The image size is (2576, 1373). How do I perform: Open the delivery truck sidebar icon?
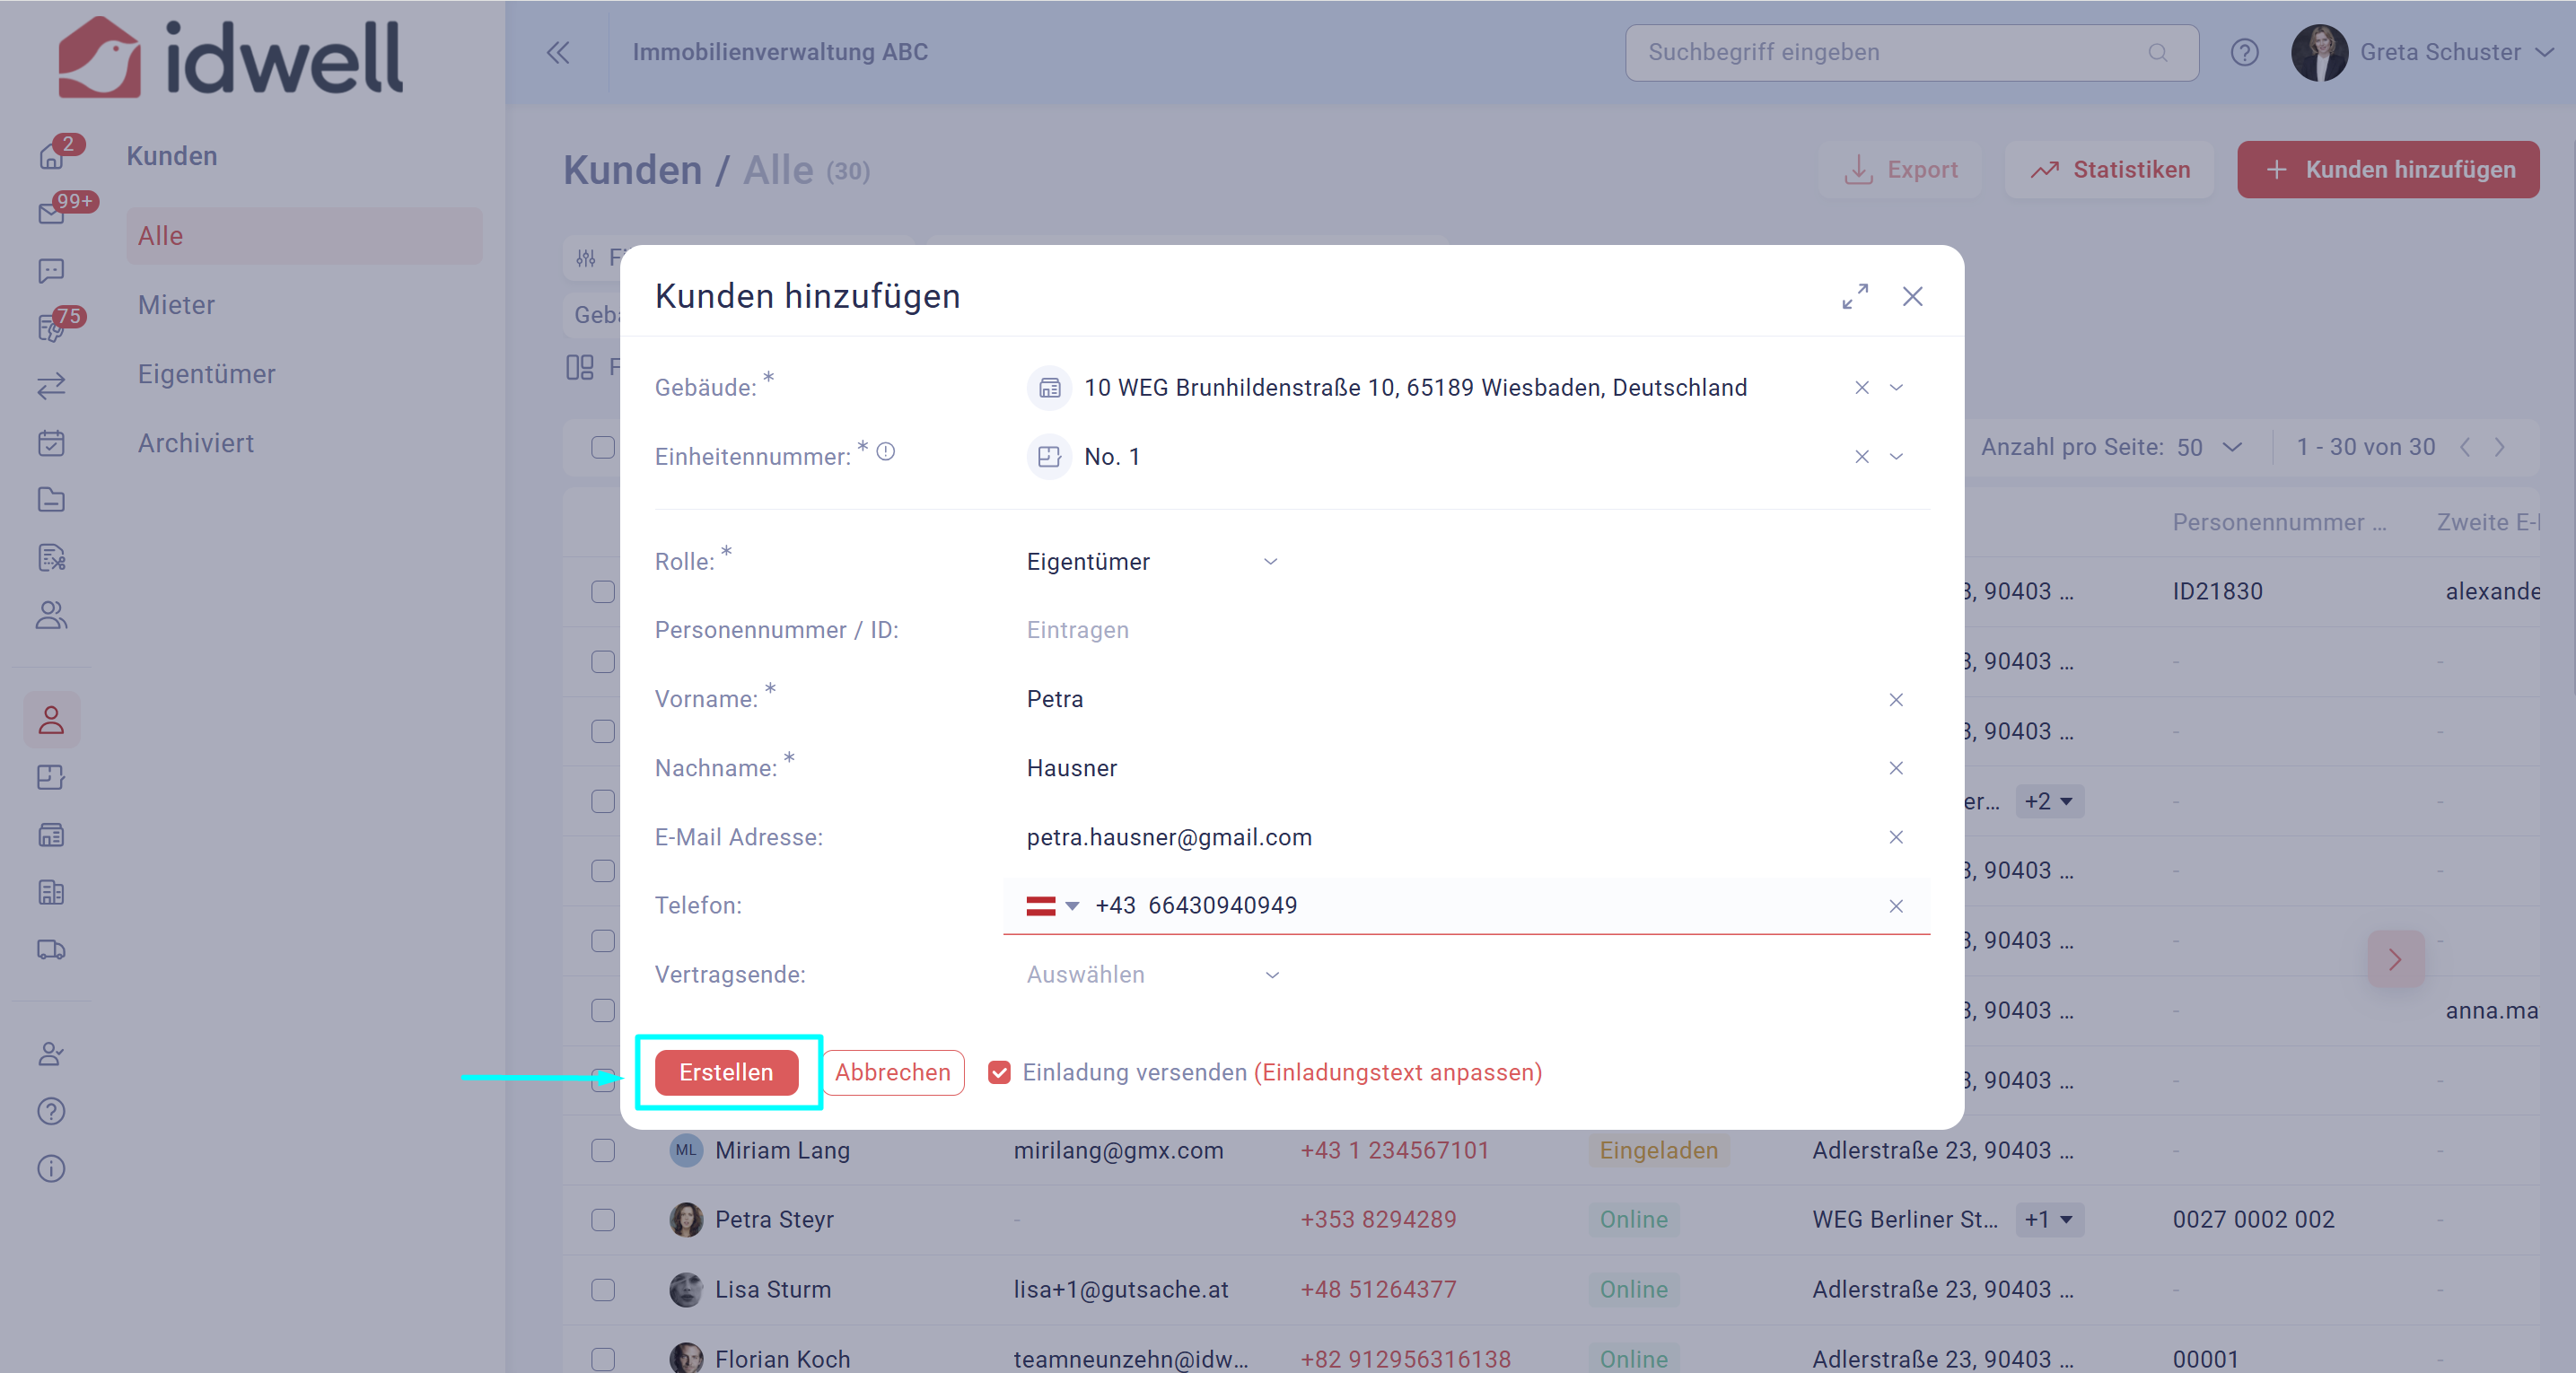52,950
